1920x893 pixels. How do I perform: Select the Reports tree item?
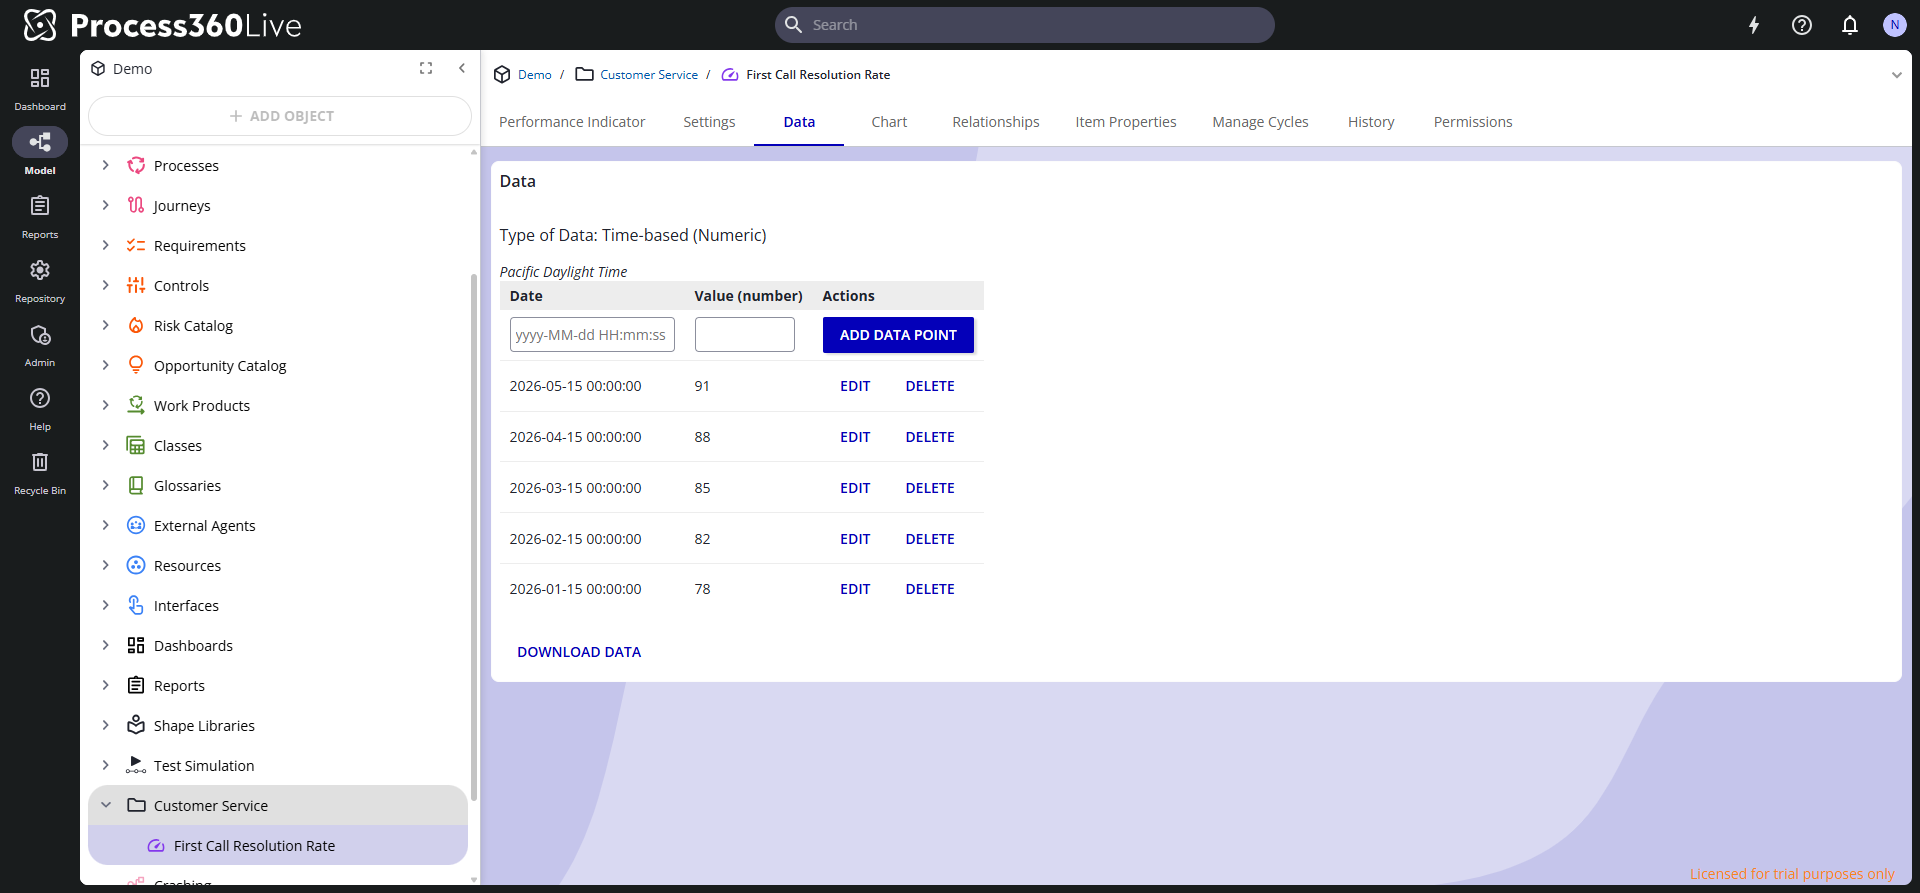[179, 685]
